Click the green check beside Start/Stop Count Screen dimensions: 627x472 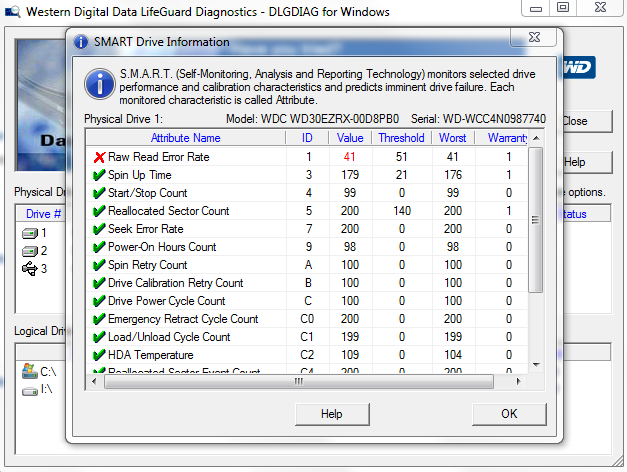99,193
